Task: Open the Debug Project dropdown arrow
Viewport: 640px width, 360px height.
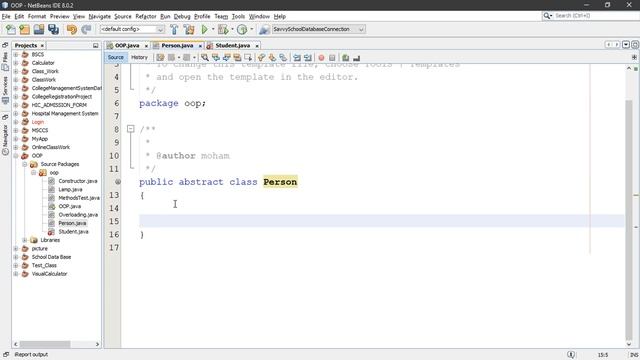Action: (x=232, y=29)
